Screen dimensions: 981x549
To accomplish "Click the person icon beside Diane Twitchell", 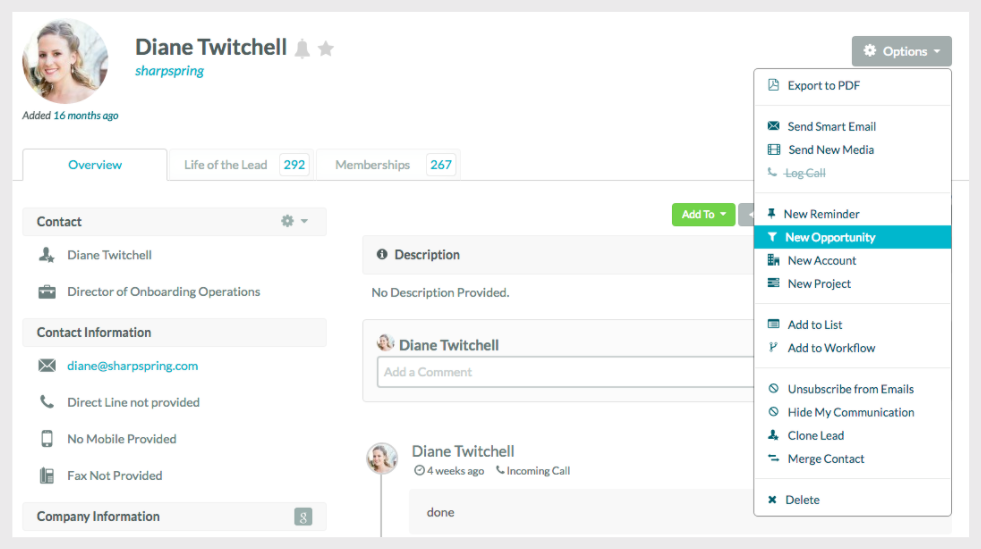I will tap(47, 255).
